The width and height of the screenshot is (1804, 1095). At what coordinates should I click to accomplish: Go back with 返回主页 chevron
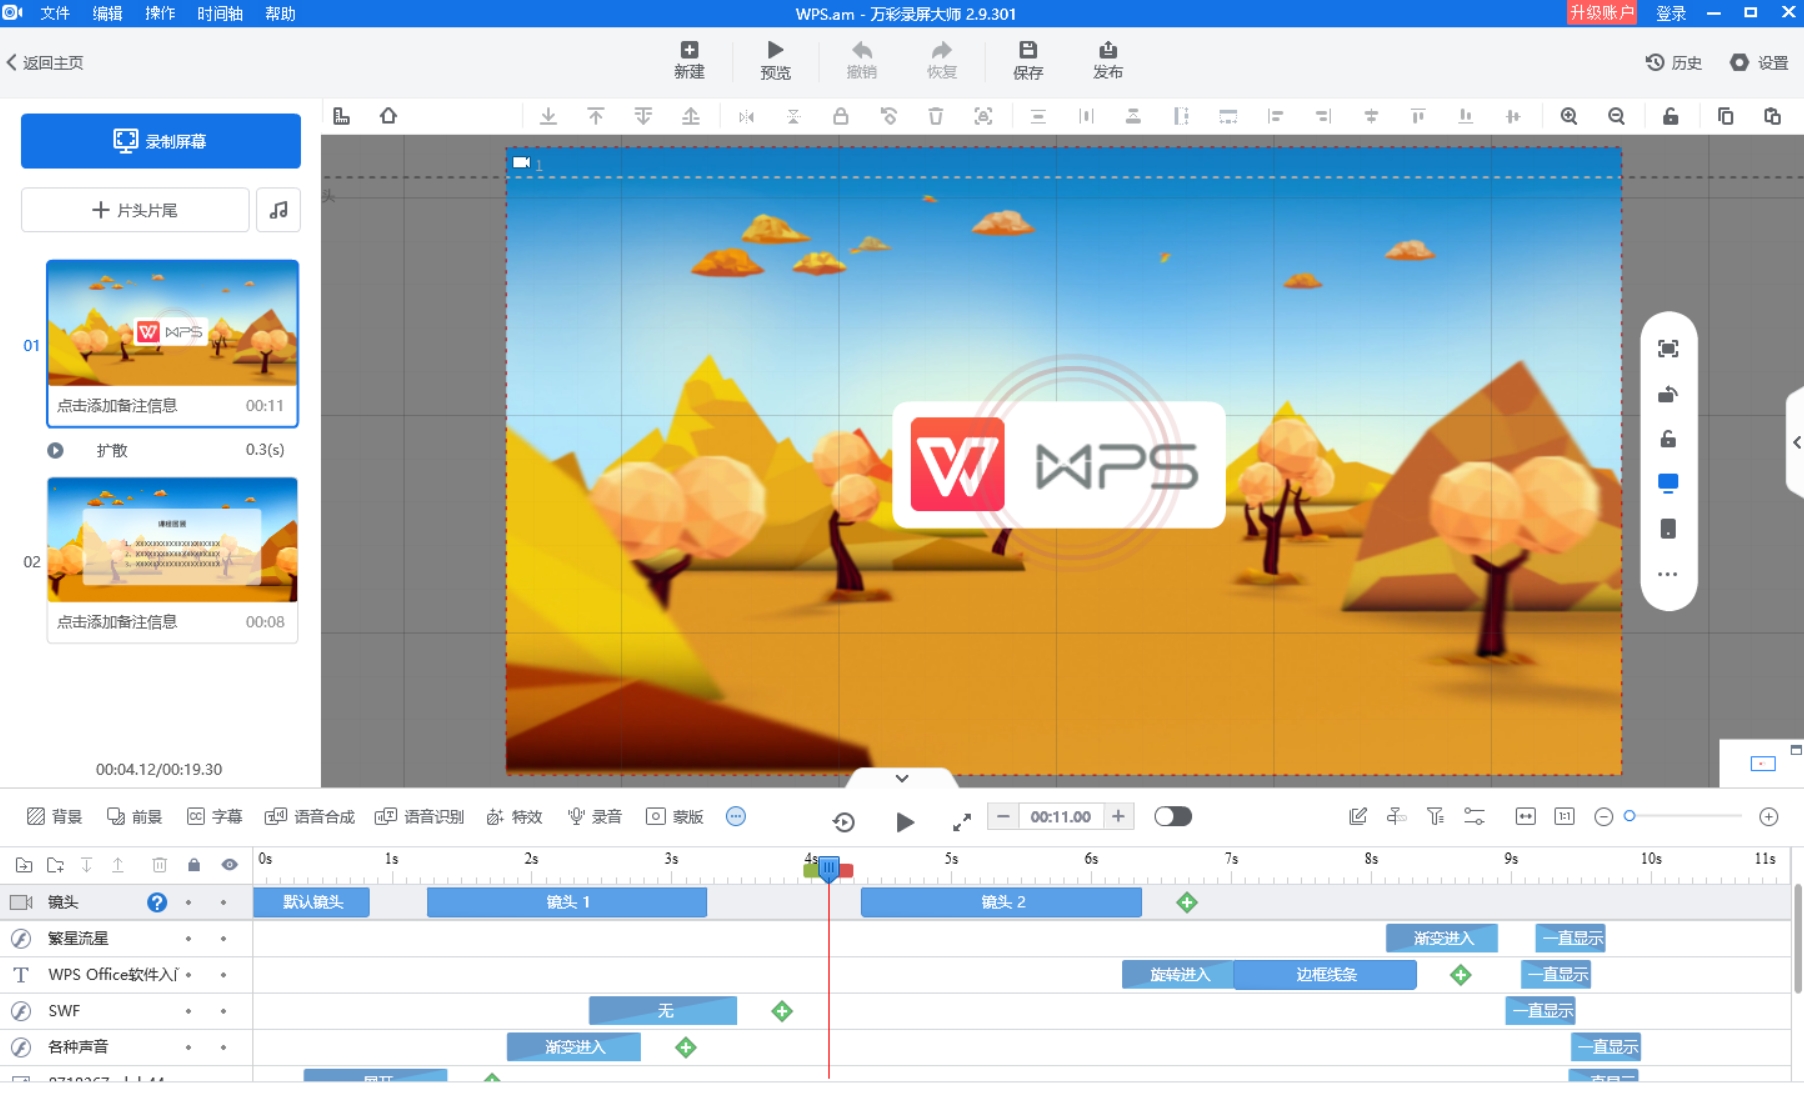coord(44,62)
